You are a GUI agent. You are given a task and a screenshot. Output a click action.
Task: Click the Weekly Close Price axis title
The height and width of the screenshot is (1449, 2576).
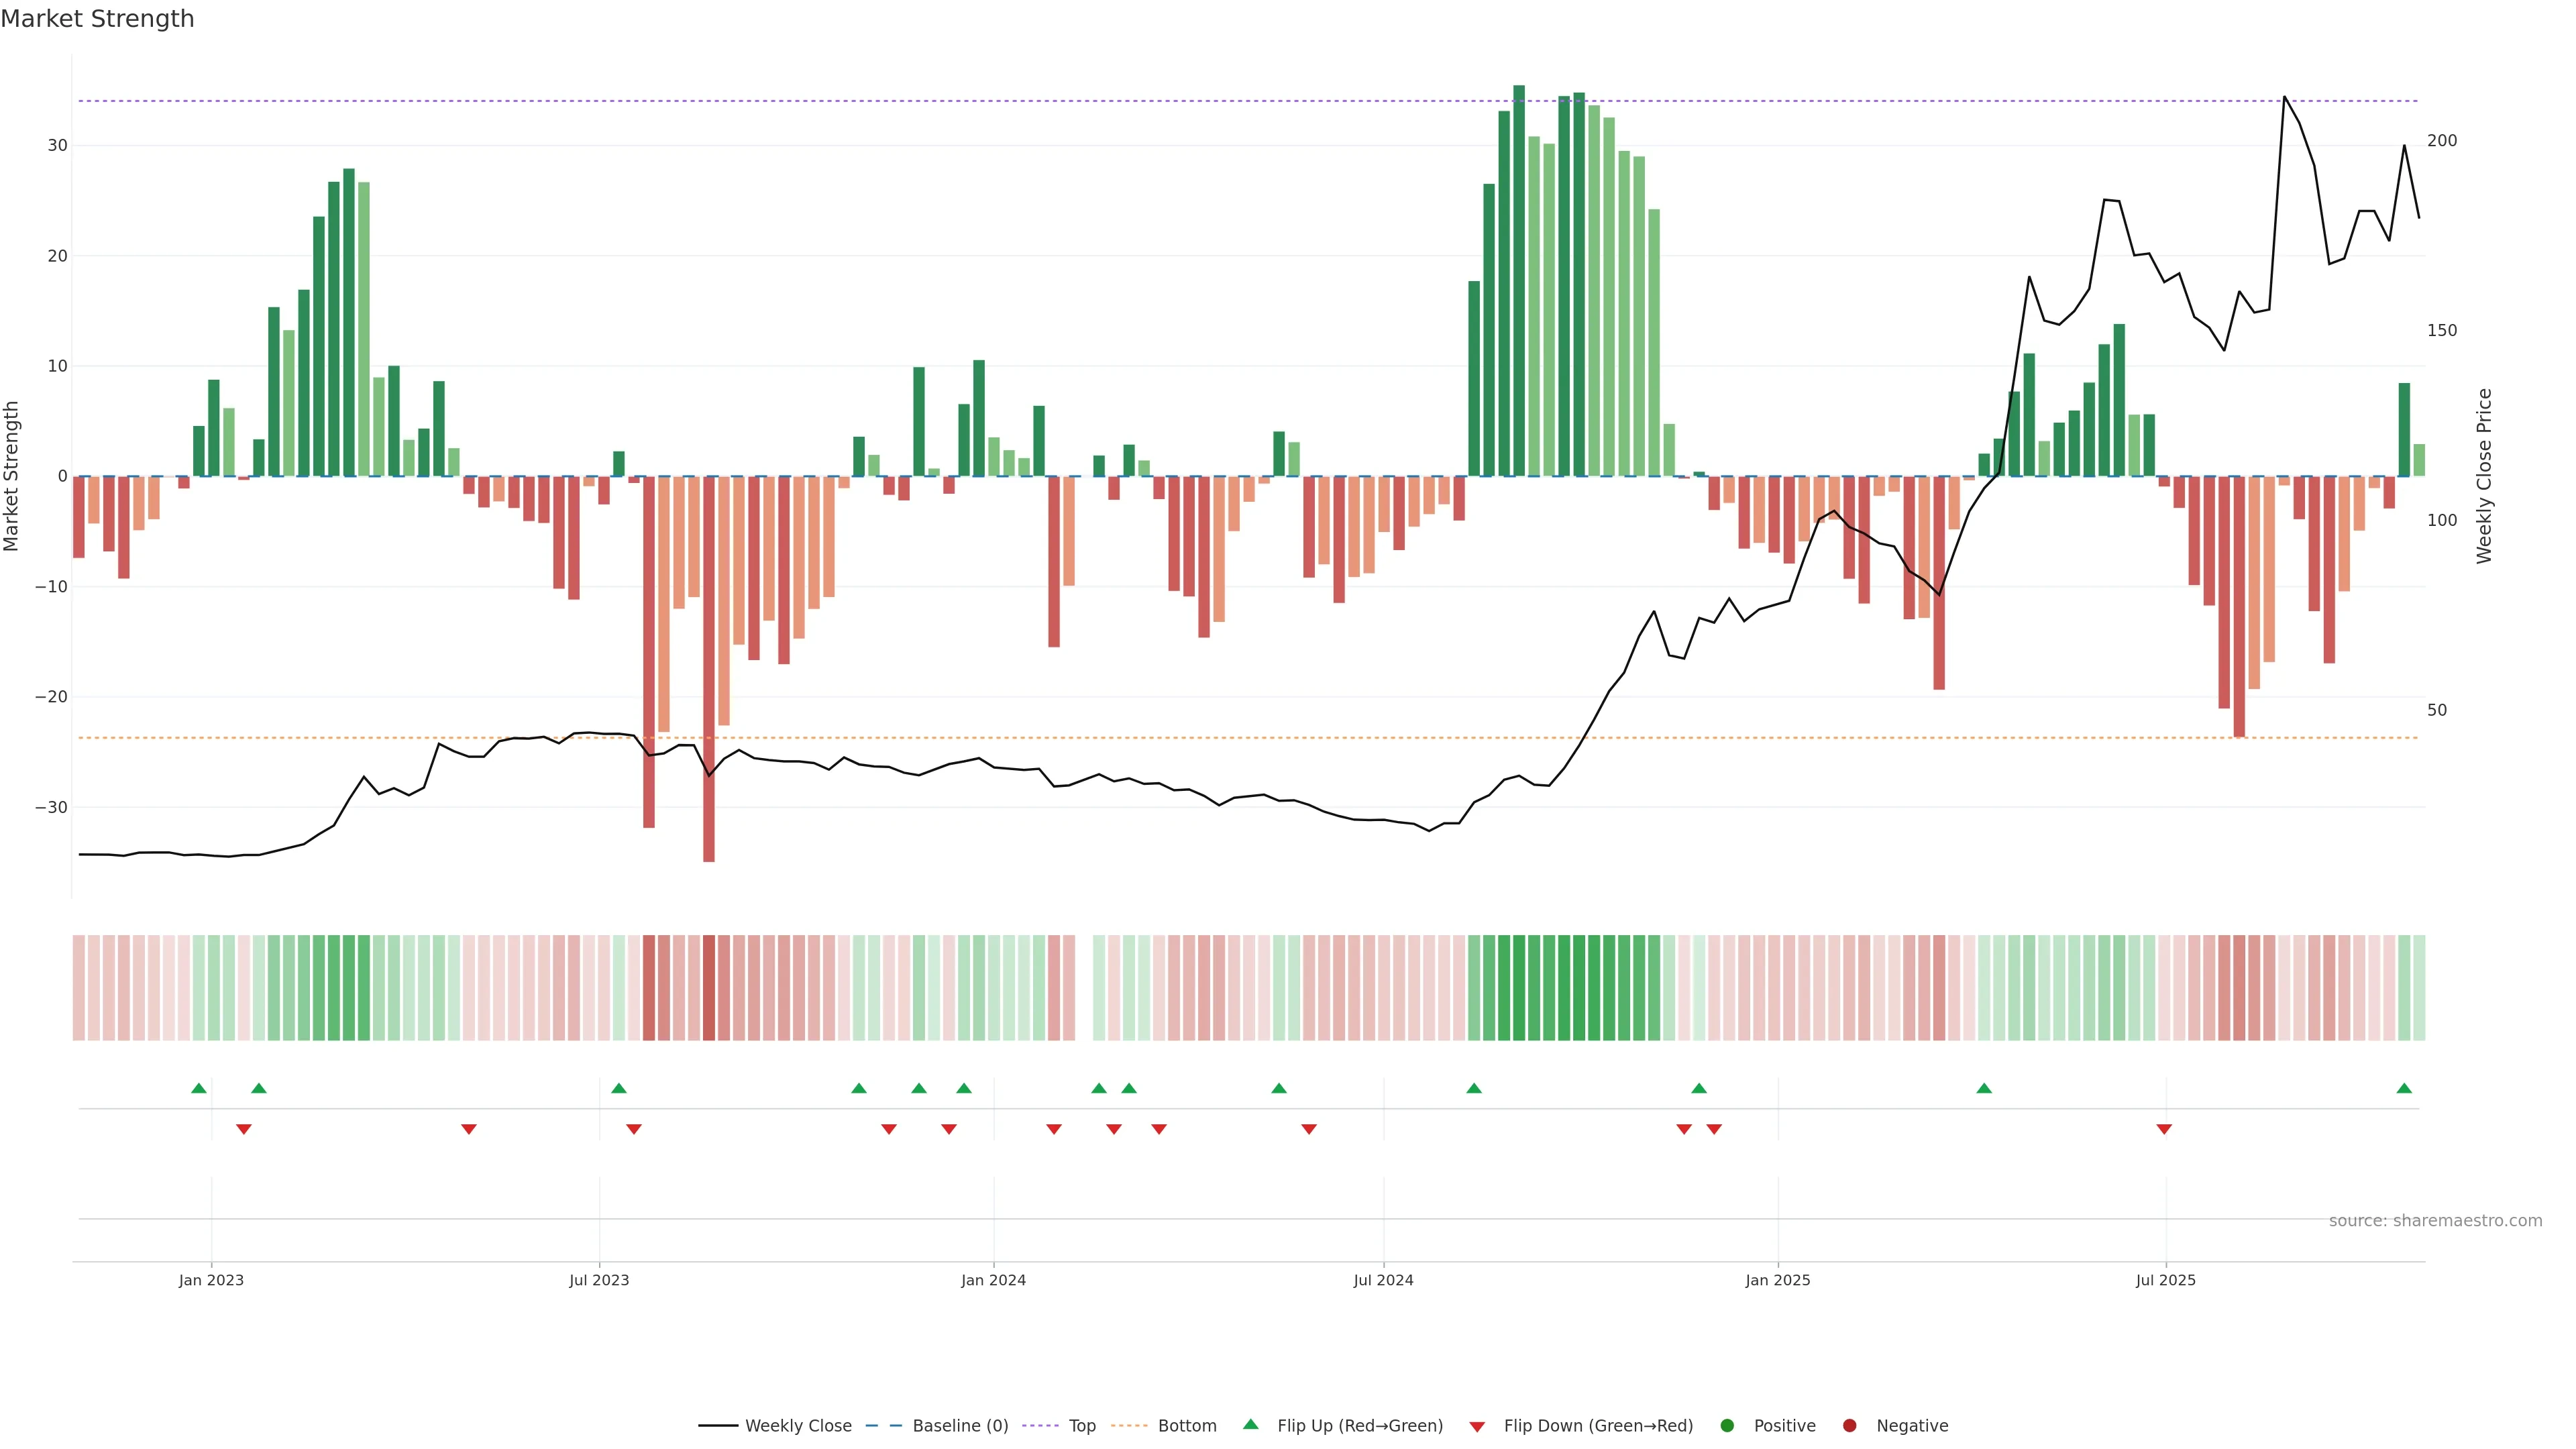[x=2484, y=476]
